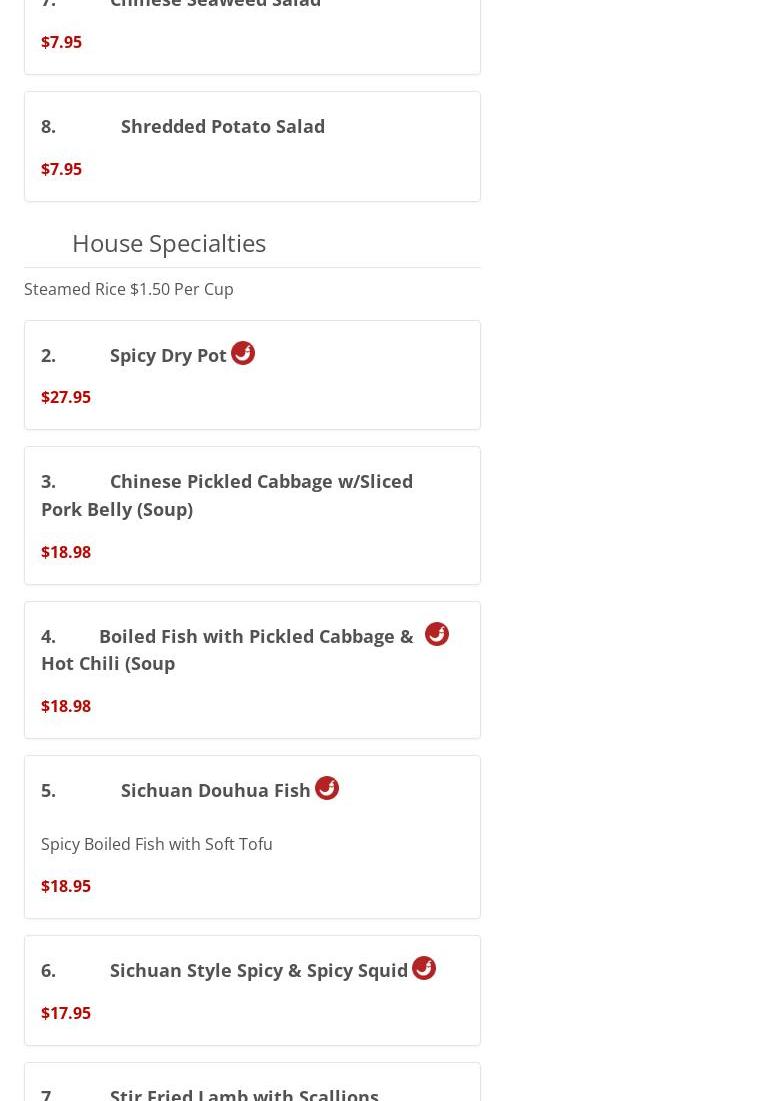Select the Shredded Potato Salad menu item
The image size is (770, 1101).
click(x=252, y=147)
